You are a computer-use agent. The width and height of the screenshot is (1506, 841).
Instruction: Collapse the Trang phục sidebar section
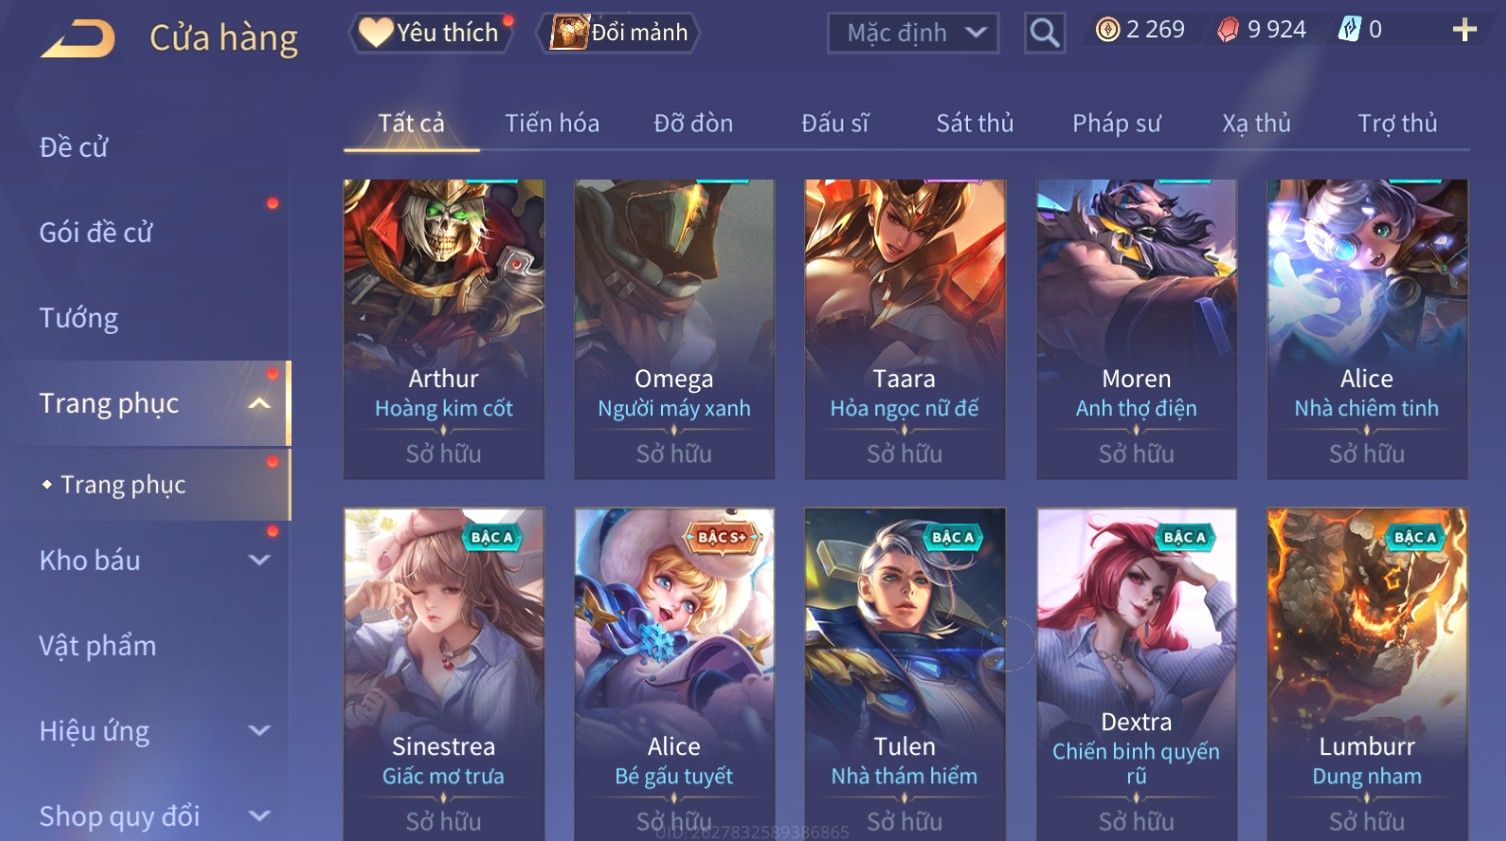tap(259, 404)
